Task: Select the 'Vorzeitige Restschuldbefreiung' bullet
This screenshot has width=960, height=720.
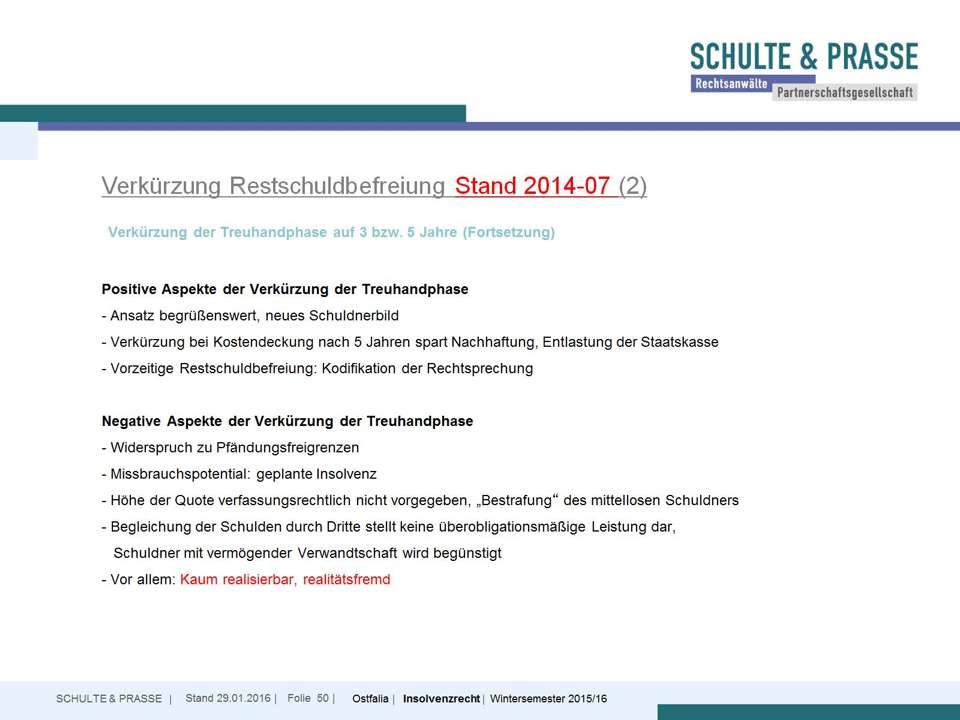Action: [317, 368]
